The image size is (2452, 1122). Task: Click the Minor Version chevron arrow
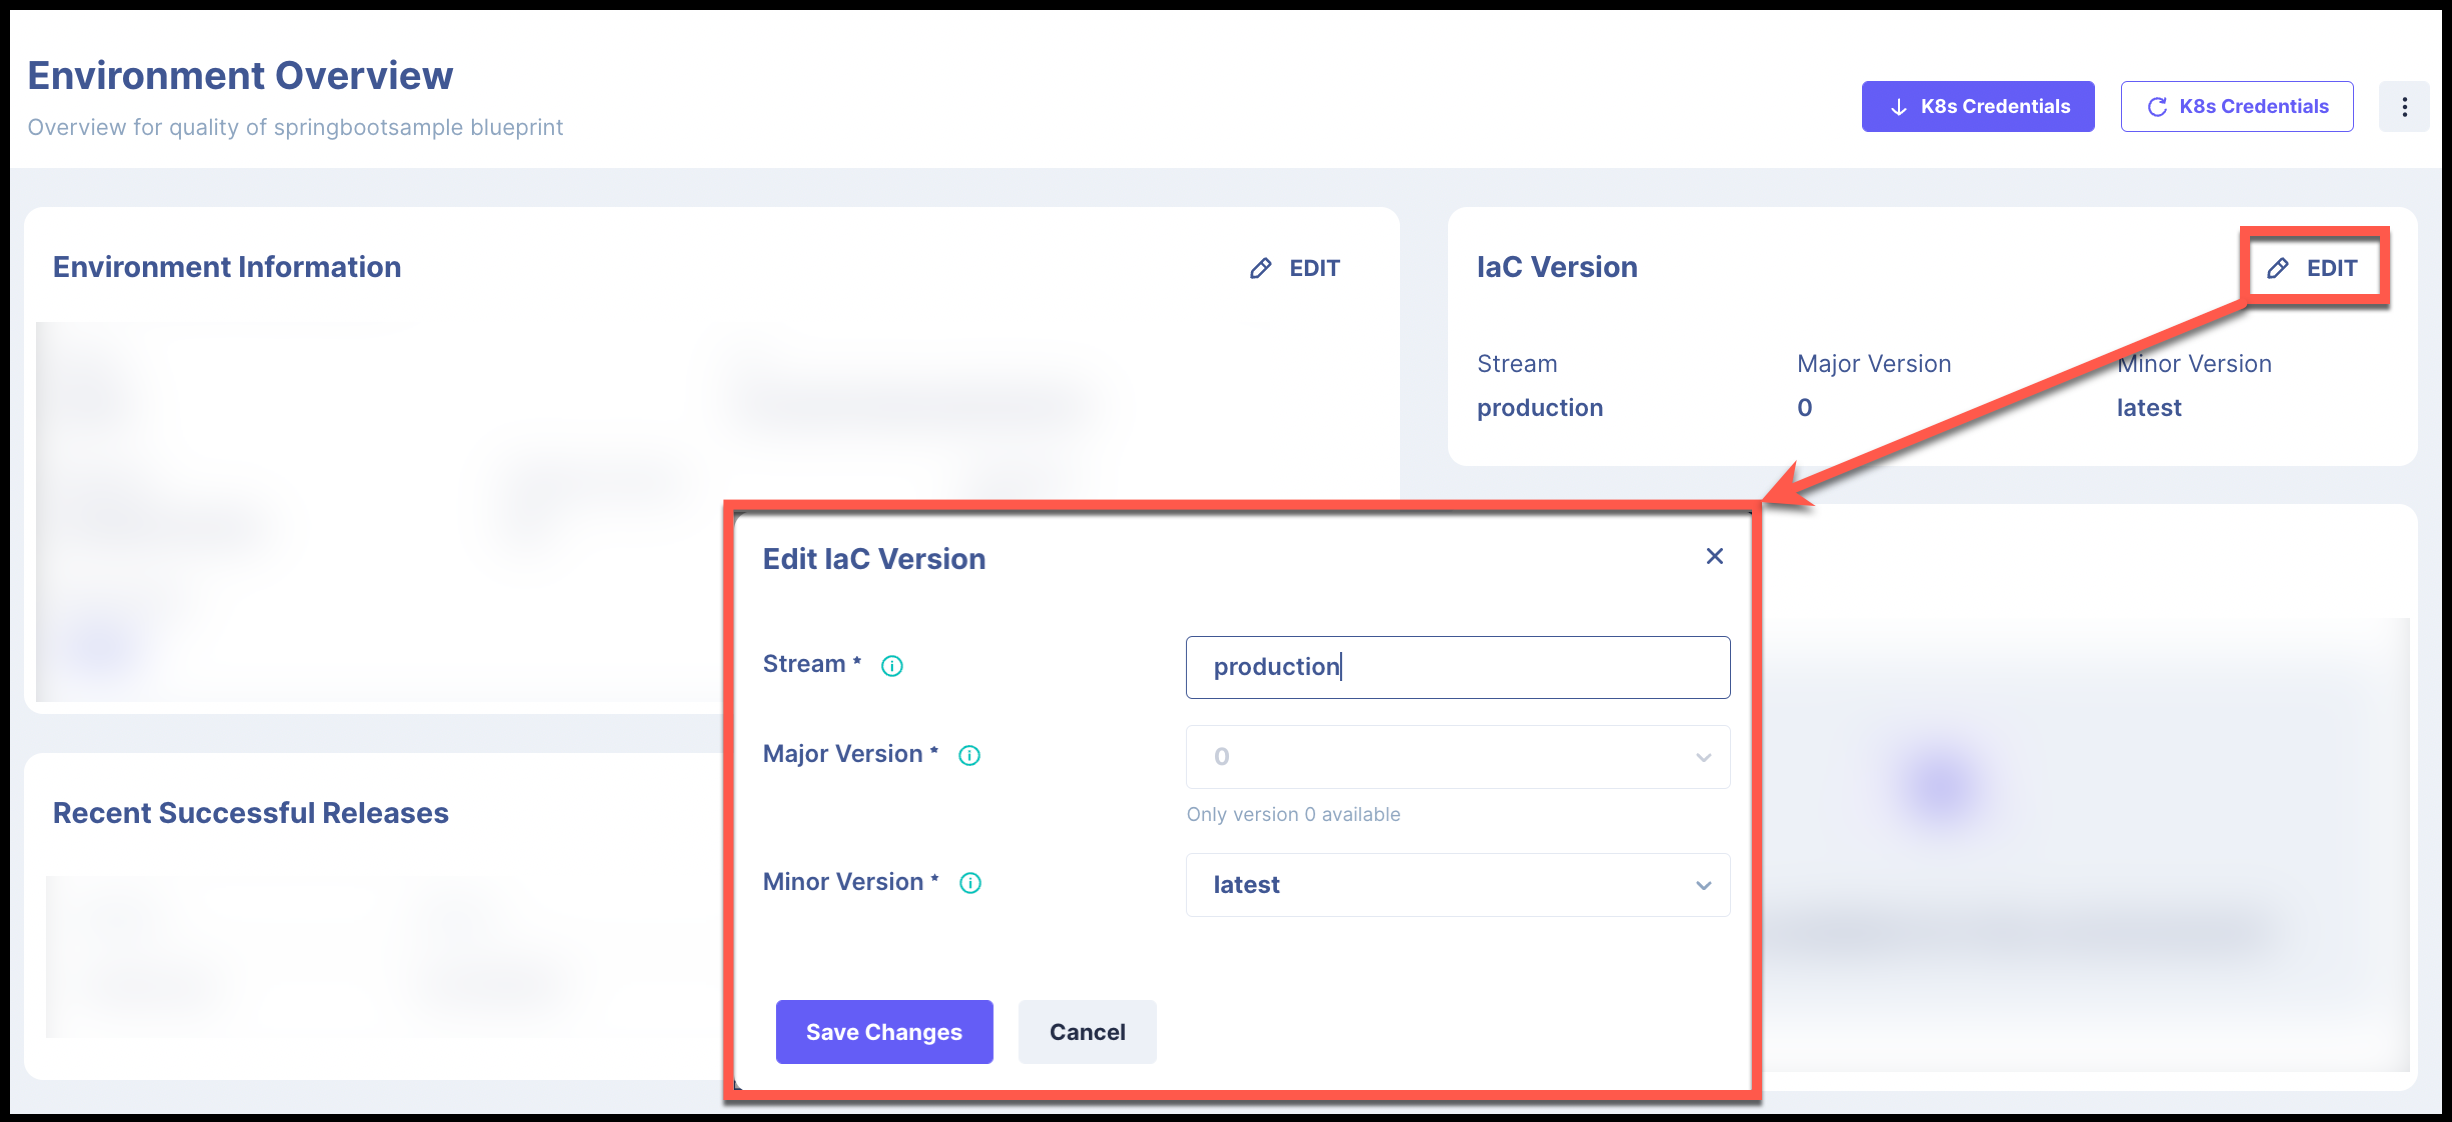1703,885
